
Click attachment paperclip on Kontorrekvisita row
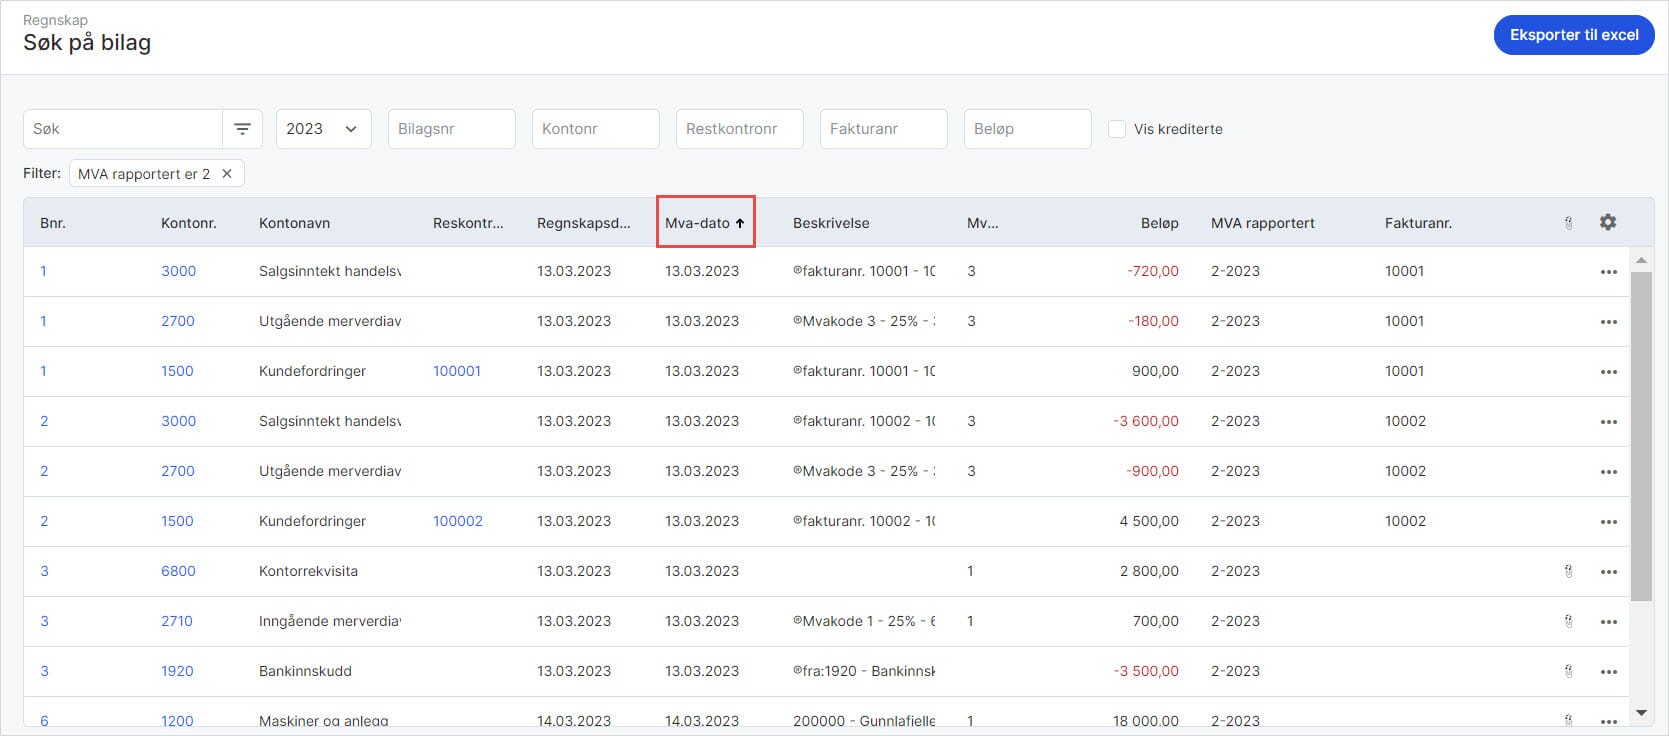1568,571
